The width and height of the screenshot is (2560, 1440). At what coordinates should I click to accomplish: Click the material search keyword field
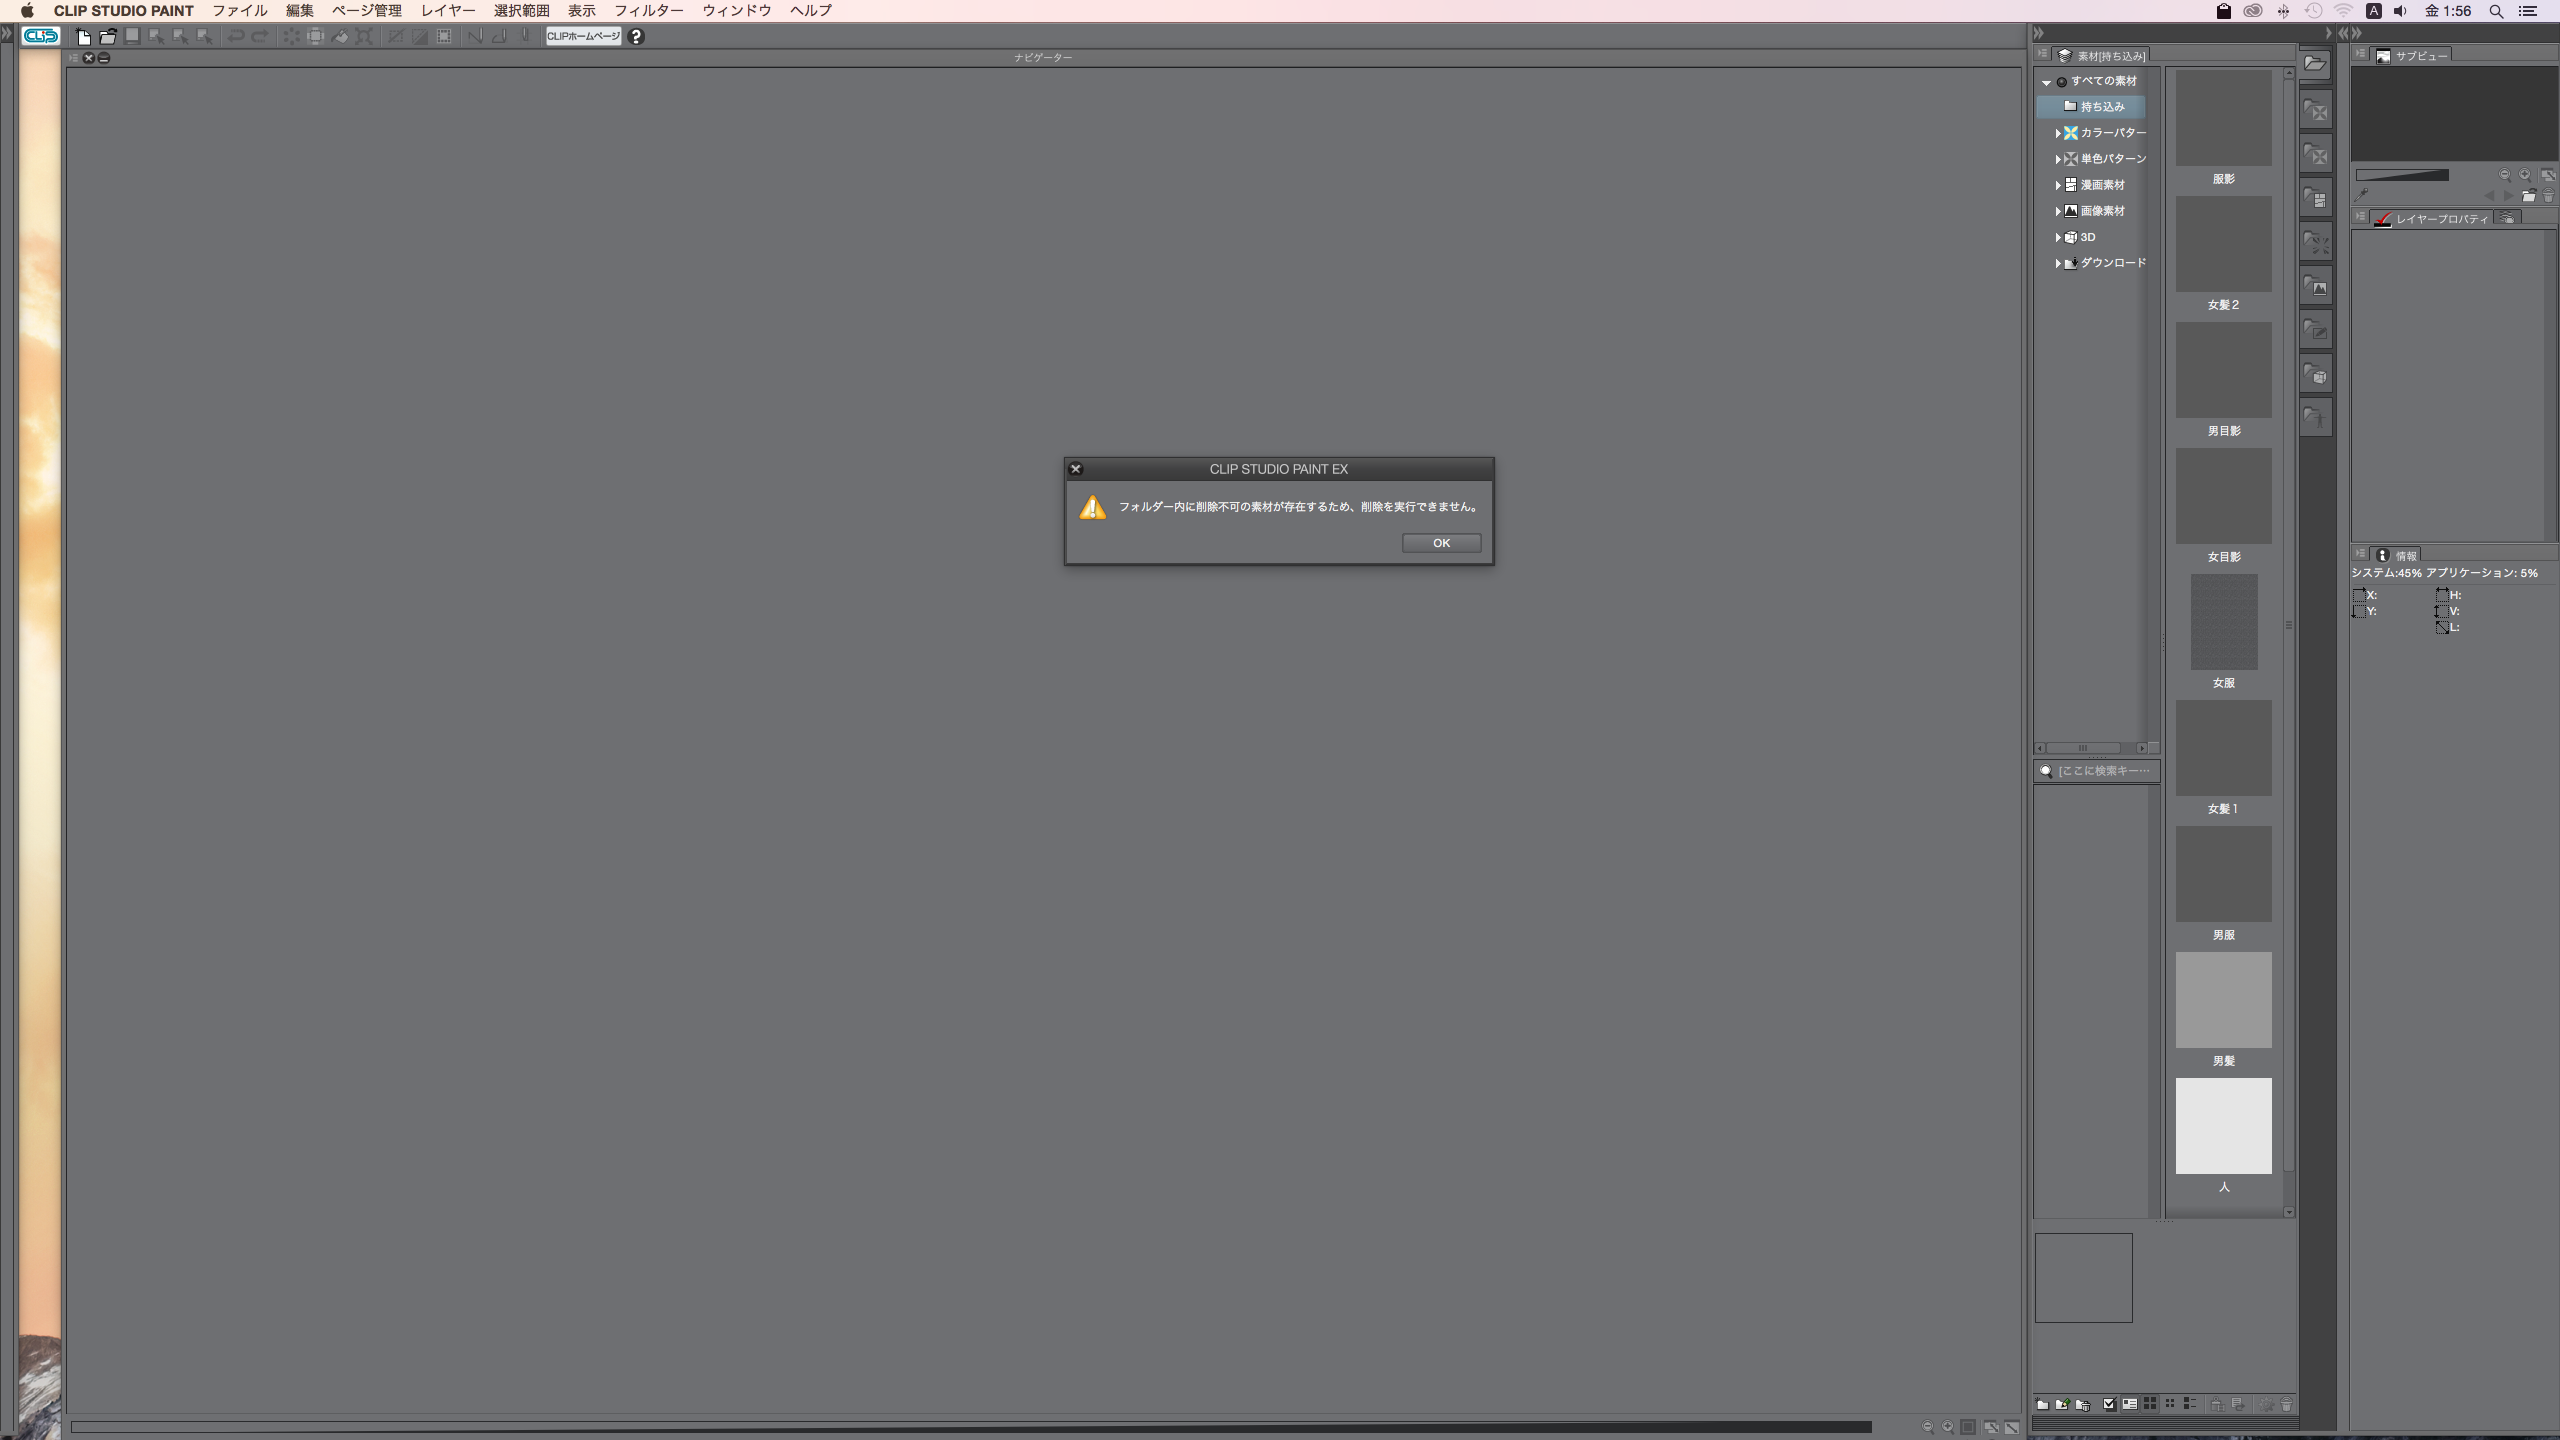pyautogui.click(x=2103, y=771)
